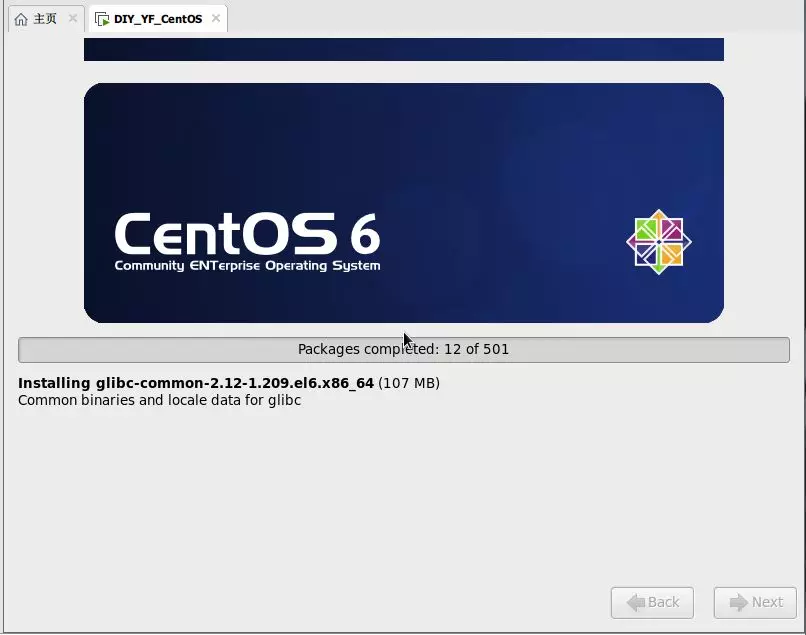Click the VM running icon on DIY_YF_CentOS tab
Image resolution: width=806 pixels, height=635 pixels.
[102, 20]
